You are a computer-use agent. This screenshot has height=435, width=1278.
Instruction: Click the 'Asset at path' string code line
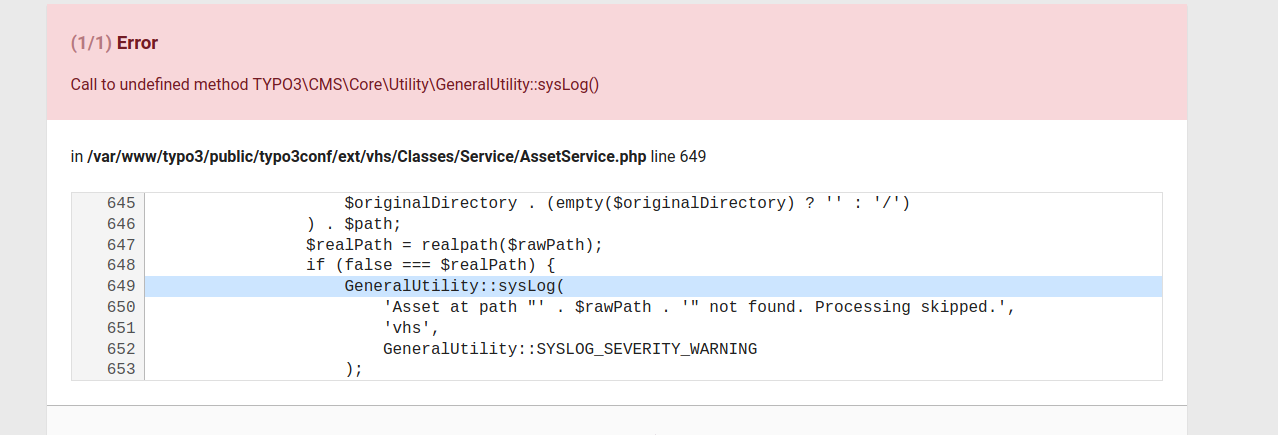coord(699,307)
